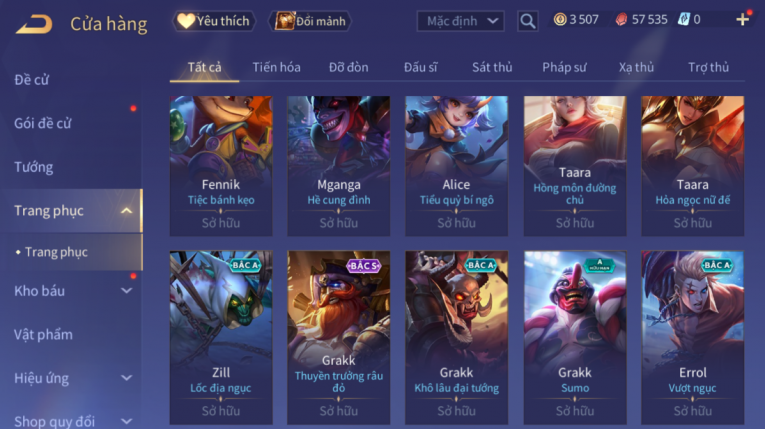Switch to the Pháp sư tab
The width and height of the screenshot is (765, 429).
(x=564, y=67)
